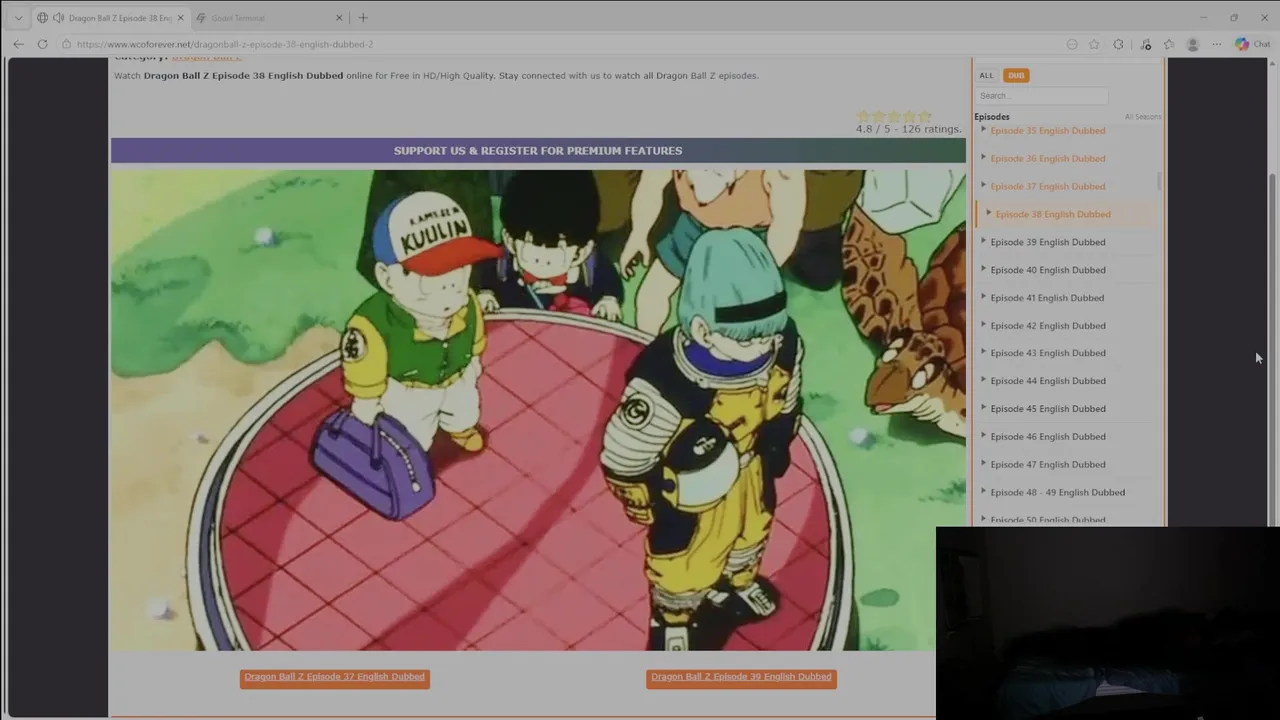Open Episode 46 English Dubbed
1280x720 pixels.
click(x=1047, y=437)
